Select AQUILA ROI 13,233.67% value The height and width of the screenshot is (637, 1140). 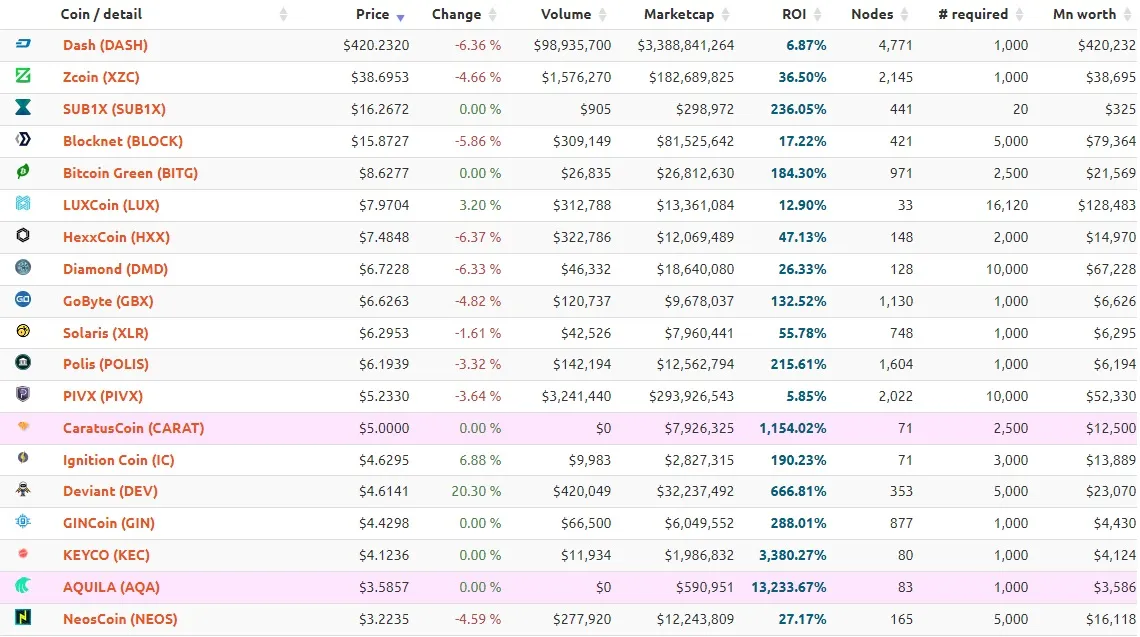[x=789, y=588]
